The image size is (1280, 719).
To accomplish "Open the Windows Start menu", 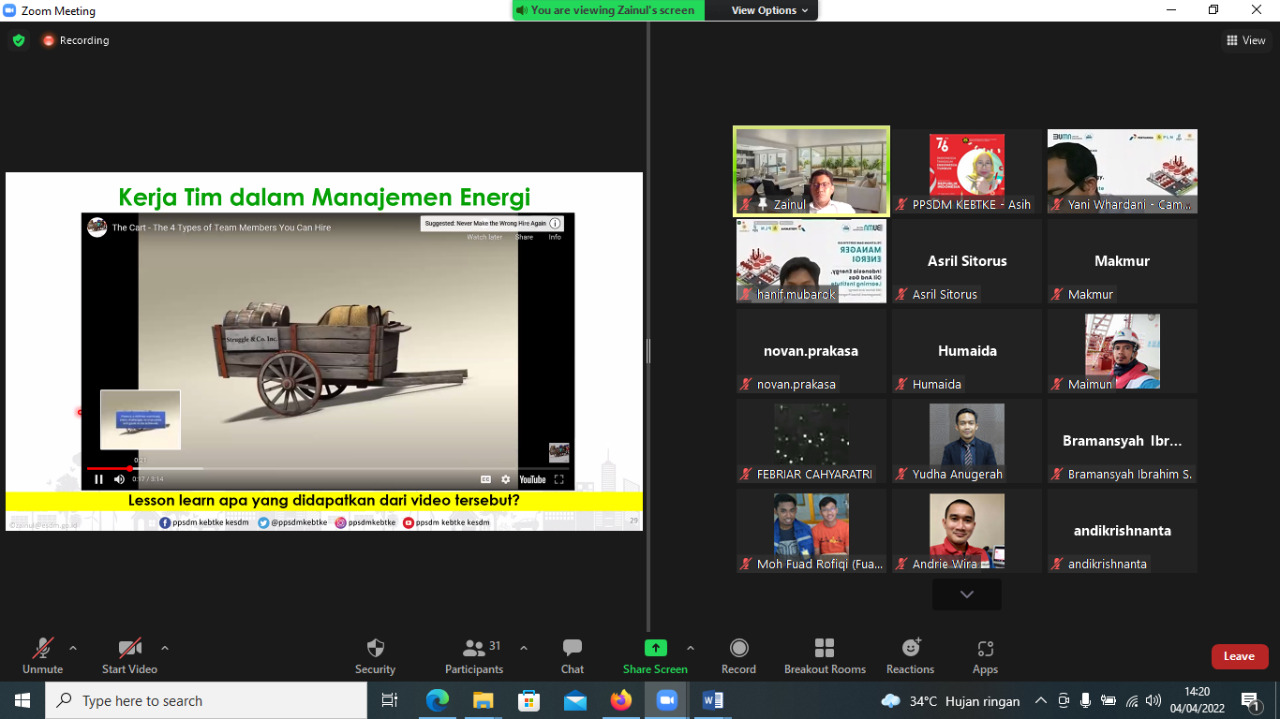I will click(22, 701).
